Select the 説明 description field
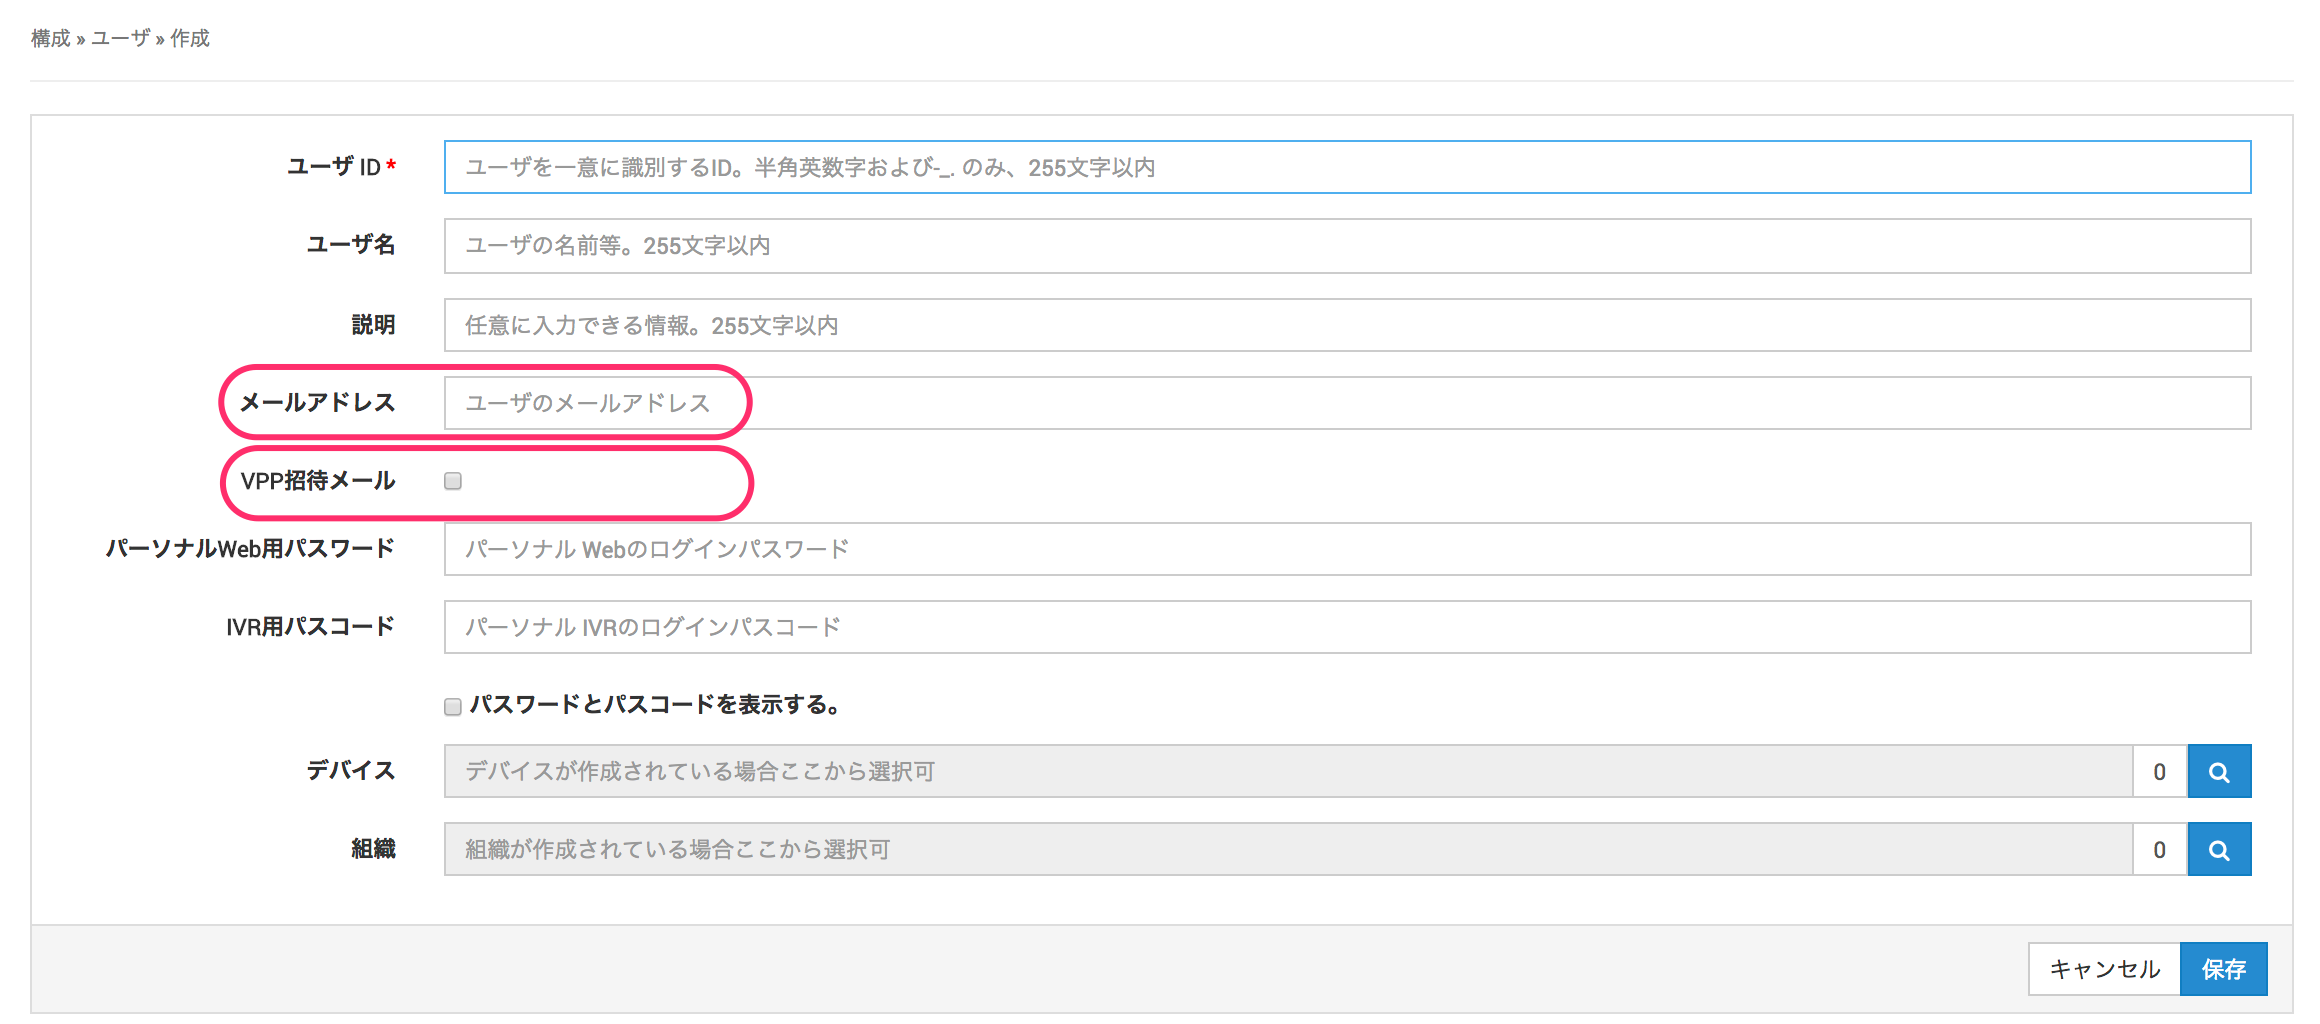2320x1024 pixels. (1346, 325)
